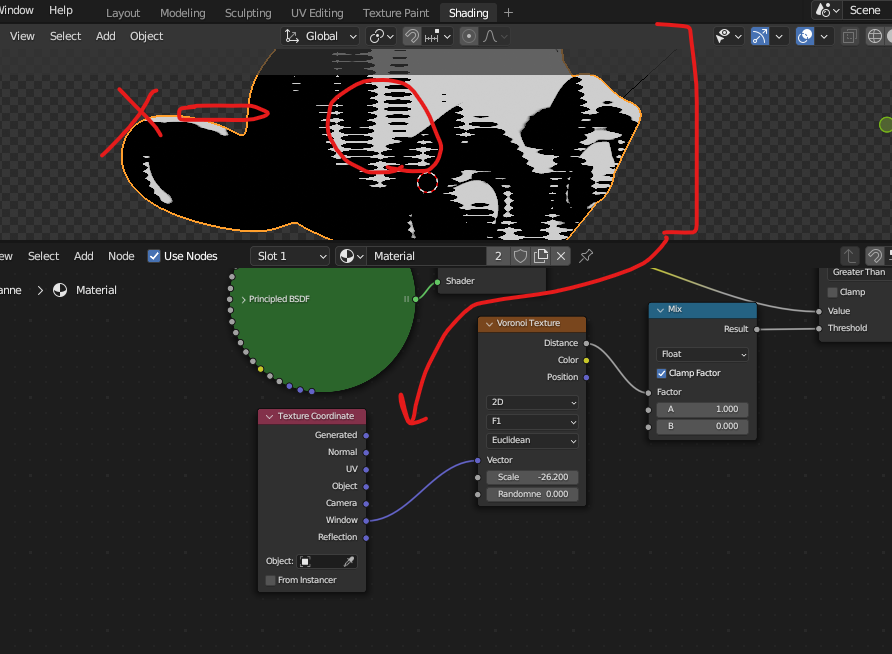Open proportional editing falloff menu
Image resolution: width=892 pixels, height=654 pixels.
click(495, 36)
